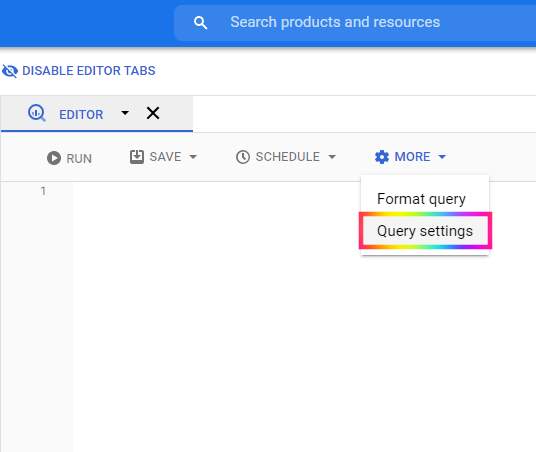Click line 1 in the editor gutter
The width and height of the screenshot is (536, 452).
click(x=43, y=191)
